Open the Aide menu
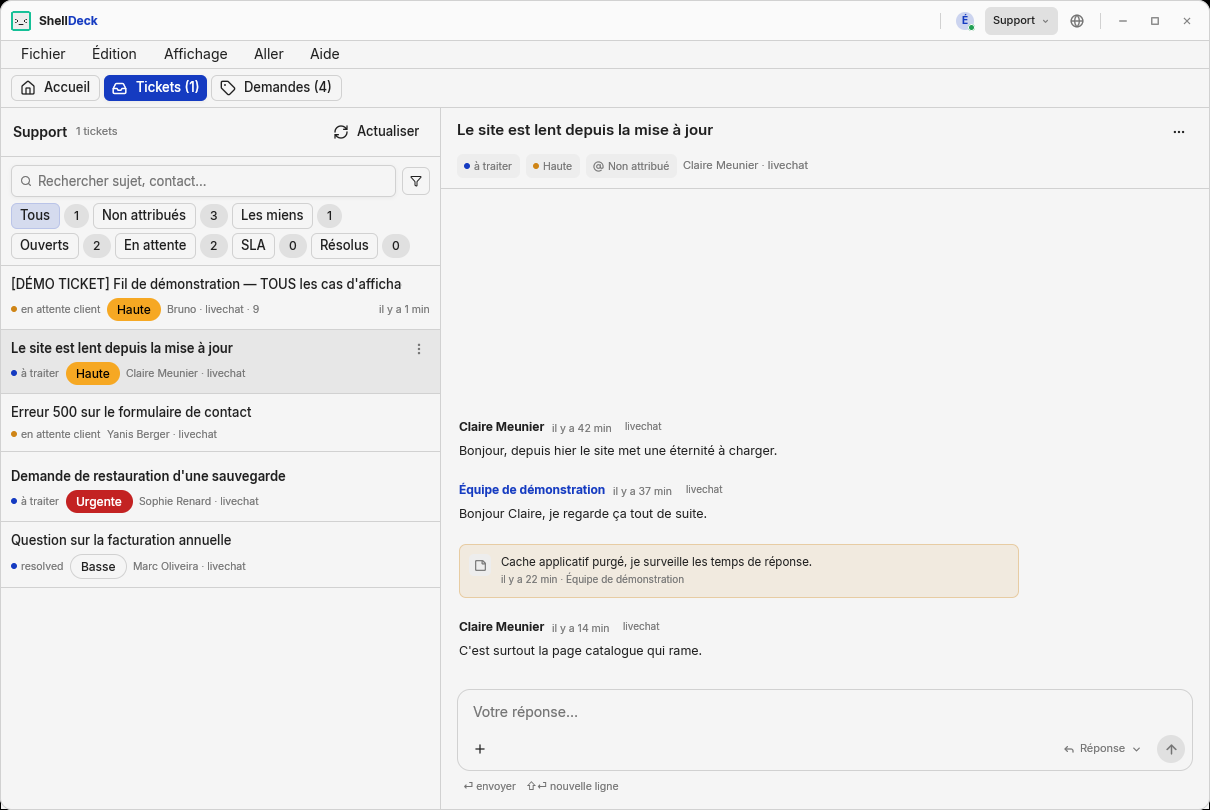 coord(325,54)
